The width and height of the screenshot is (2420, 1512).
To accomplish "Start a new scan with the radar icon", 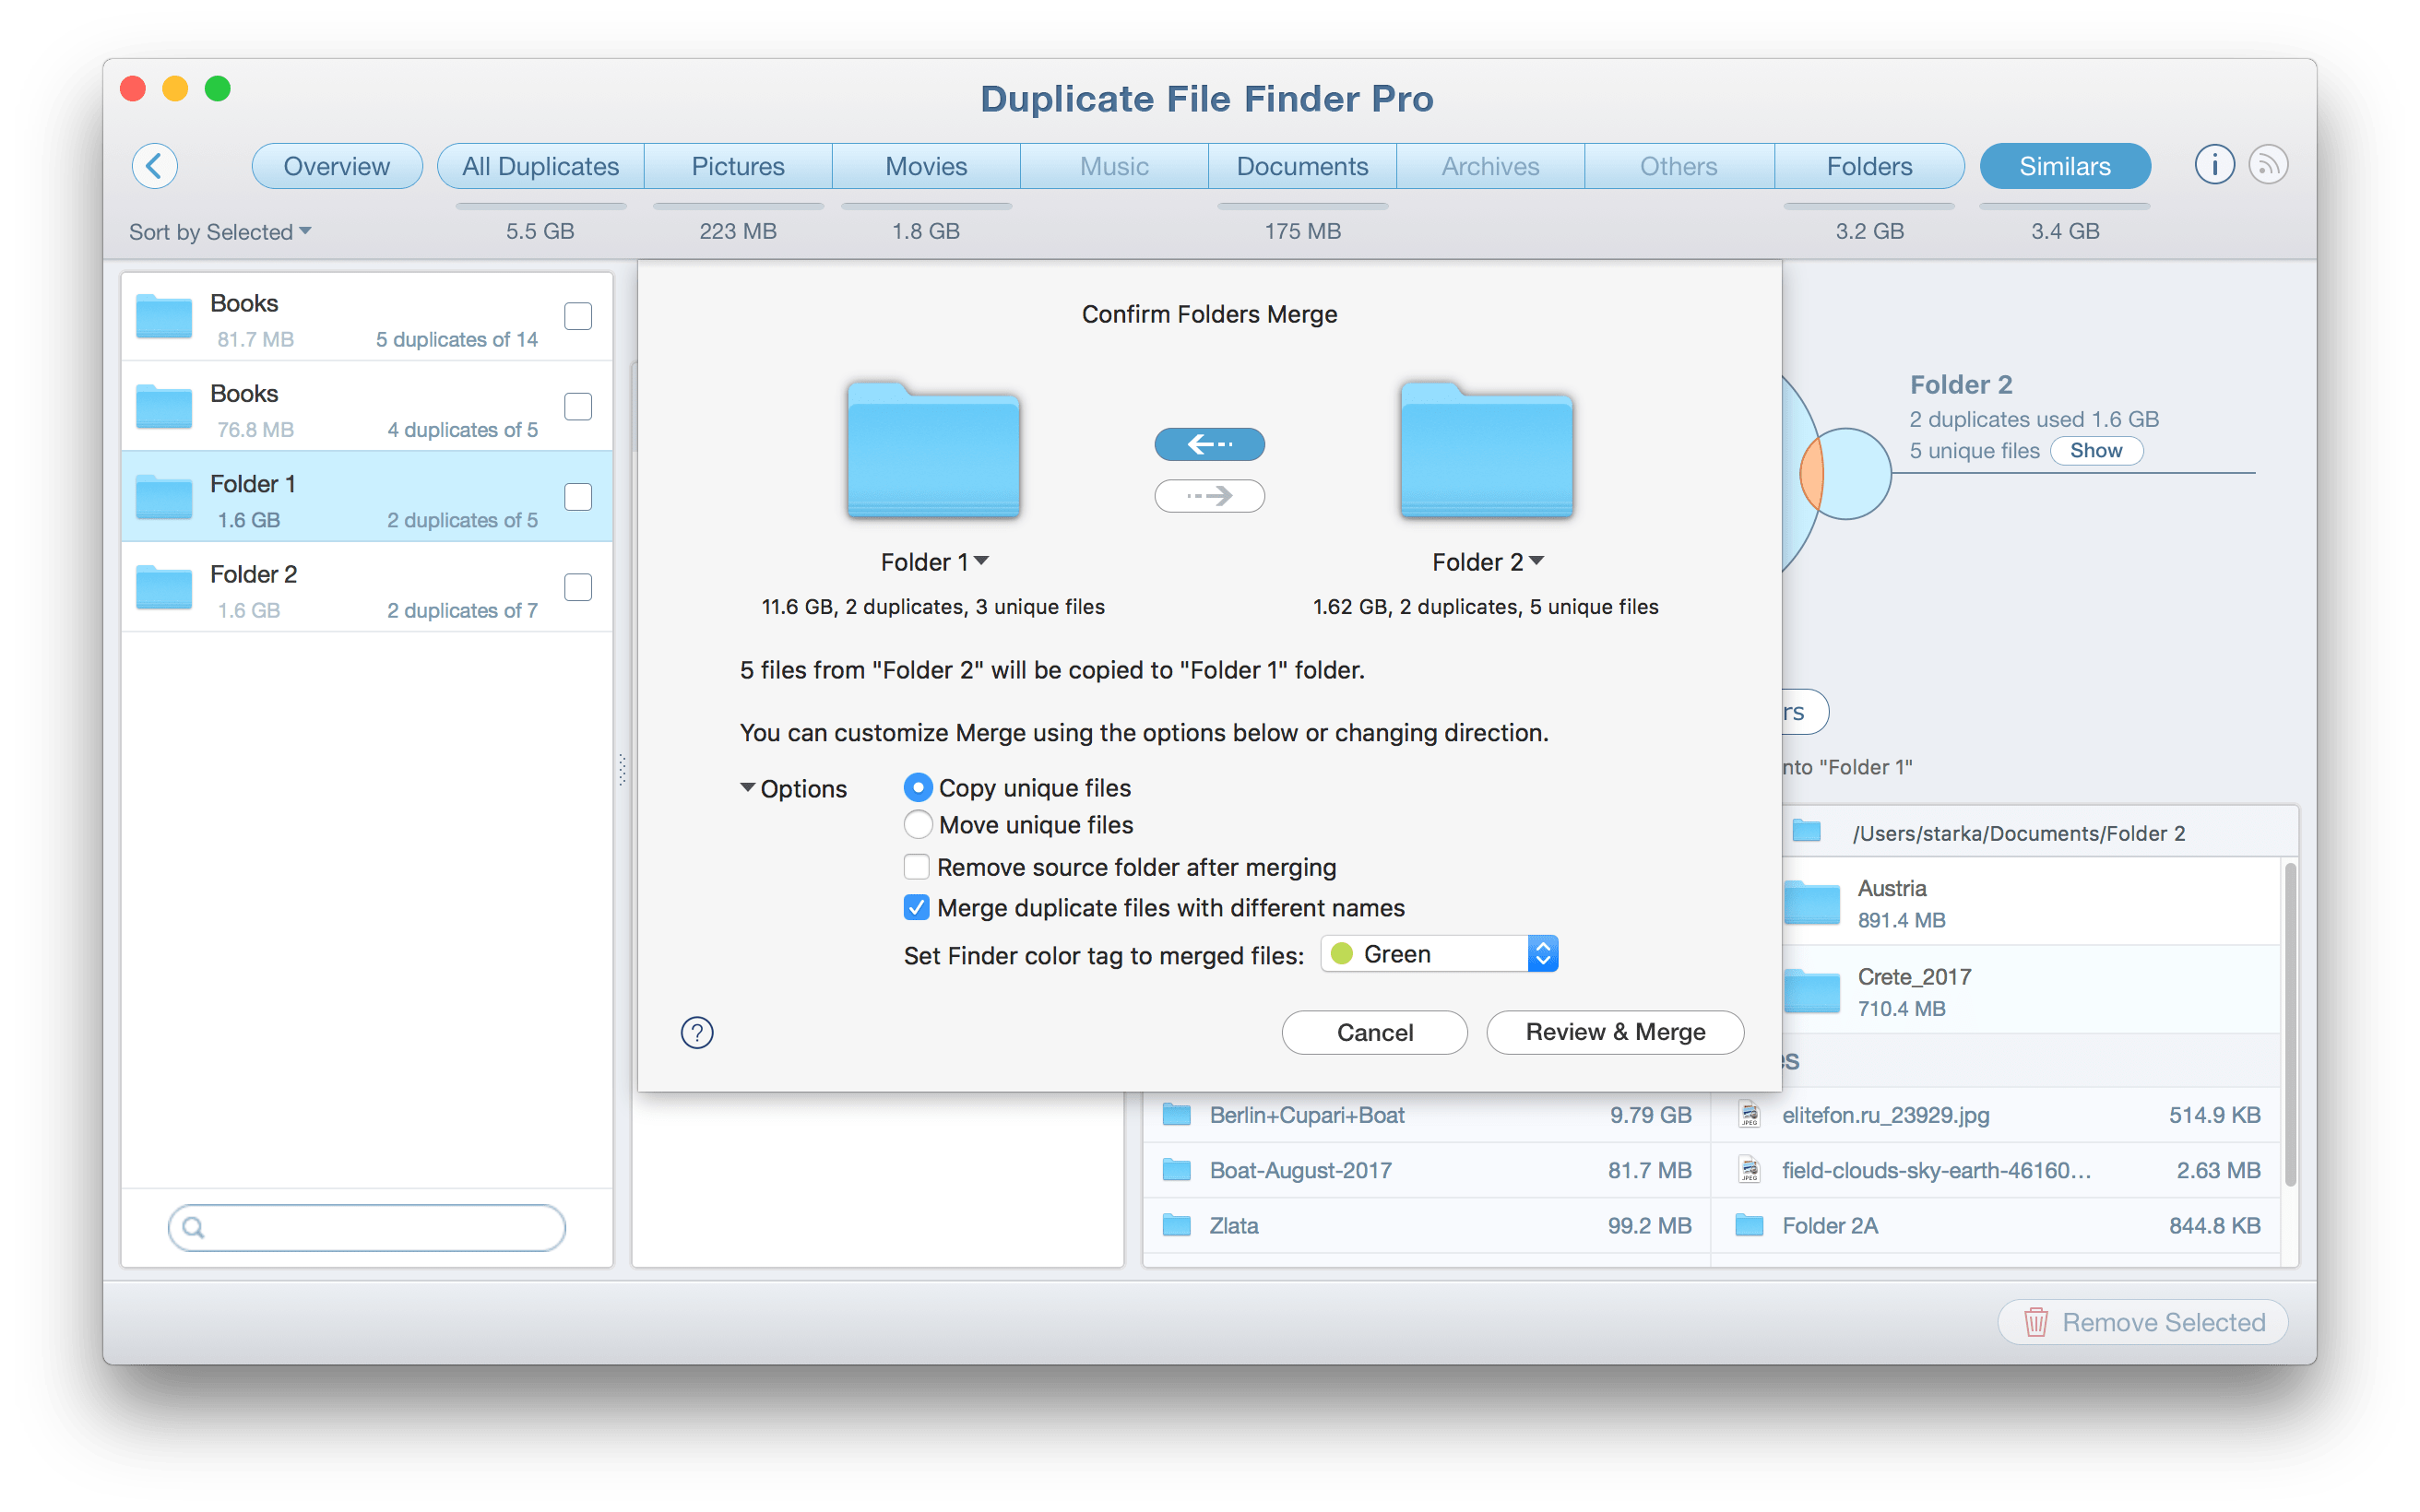I will pyautogui.click(x=2268, y=164).
